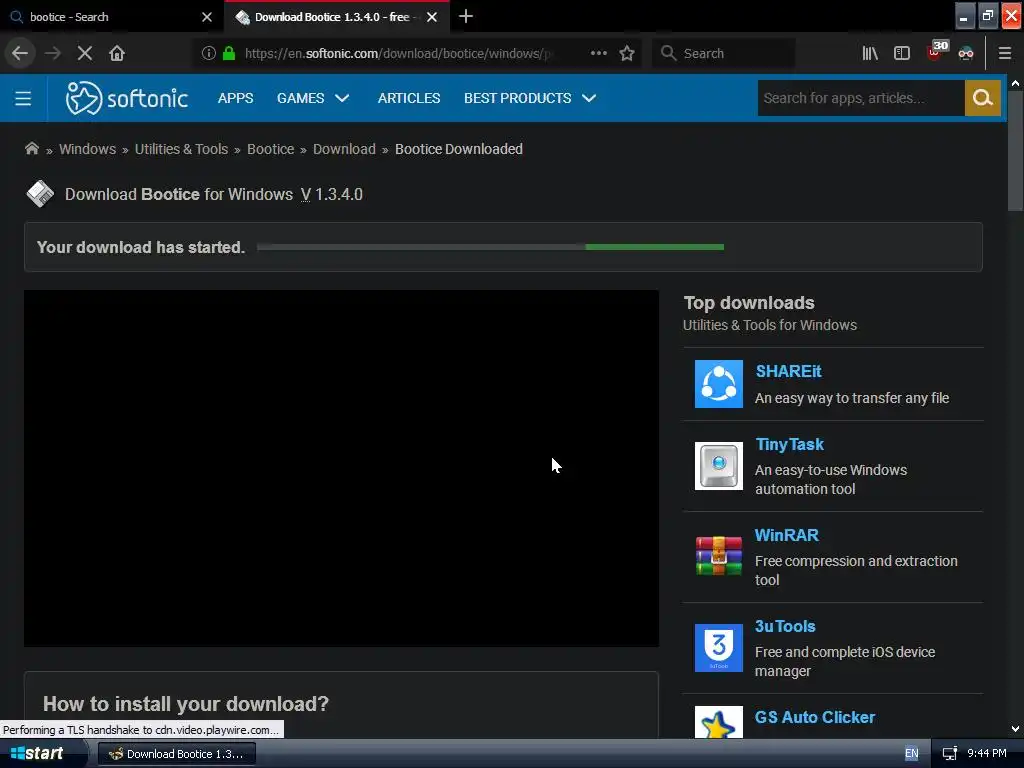The height and width of the screenshot is (768, 1024).
Task: Click the Bootice floppy disk icon
Action: (x=40, y=194)
